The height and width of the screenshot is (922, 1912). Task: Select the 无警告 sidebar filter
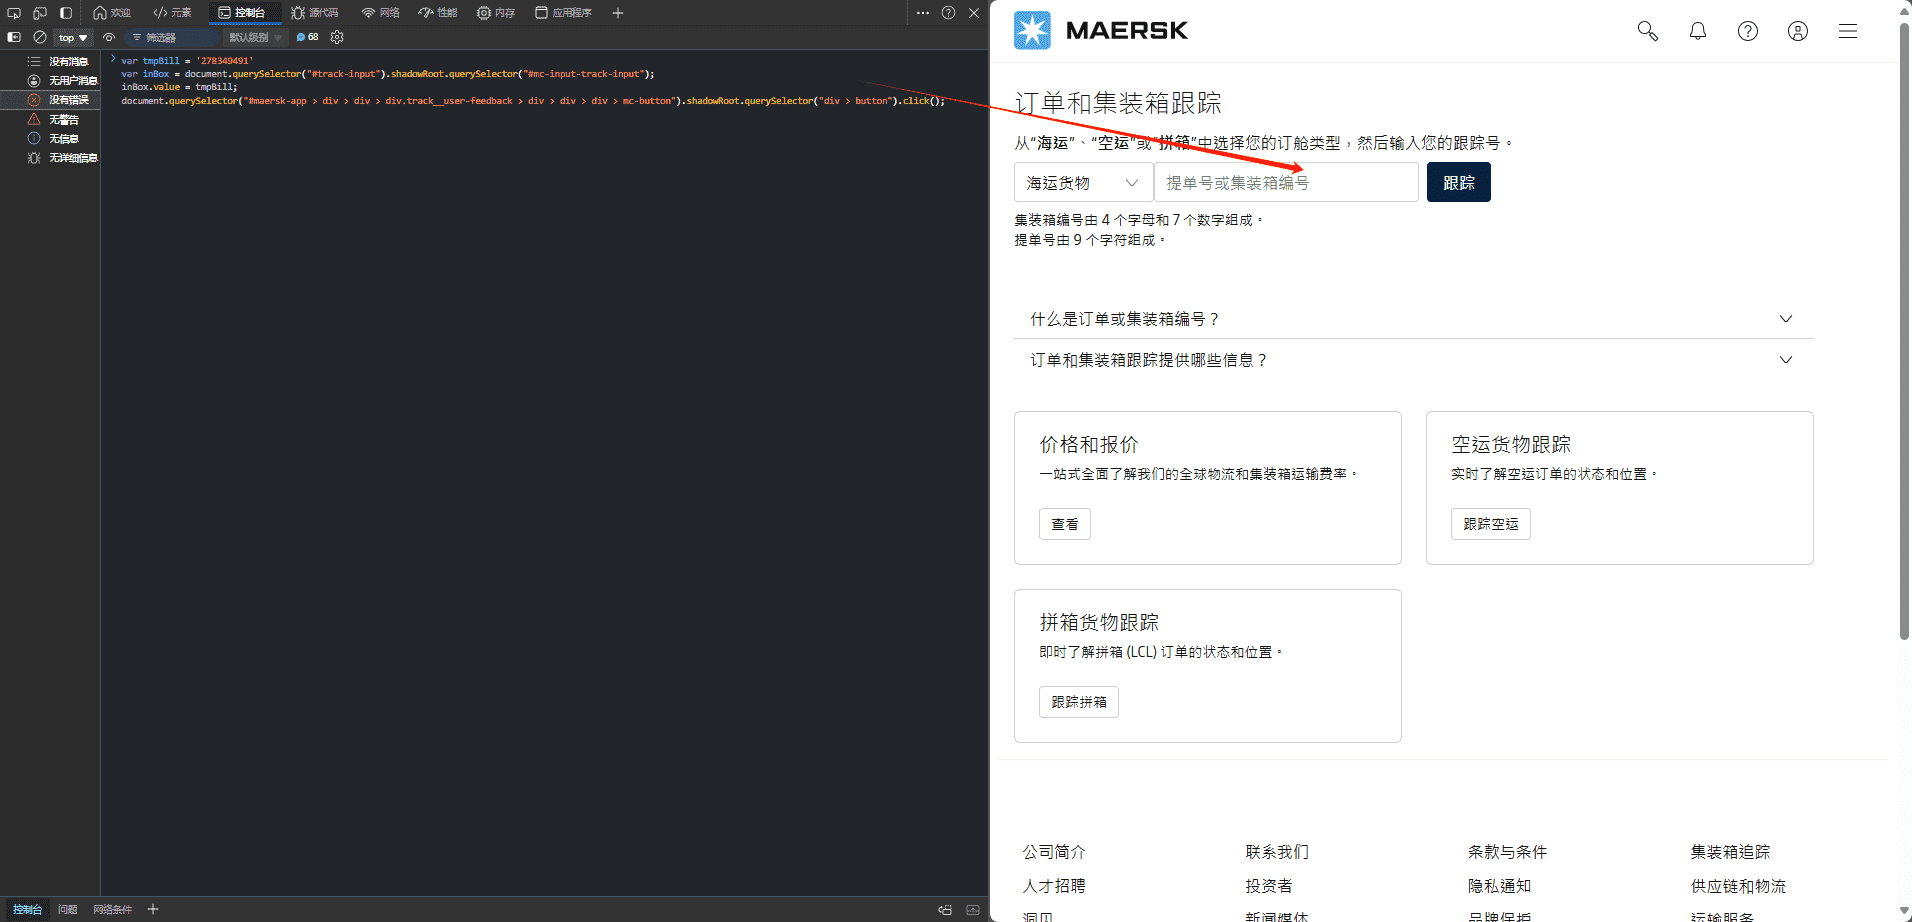[50, 119]
